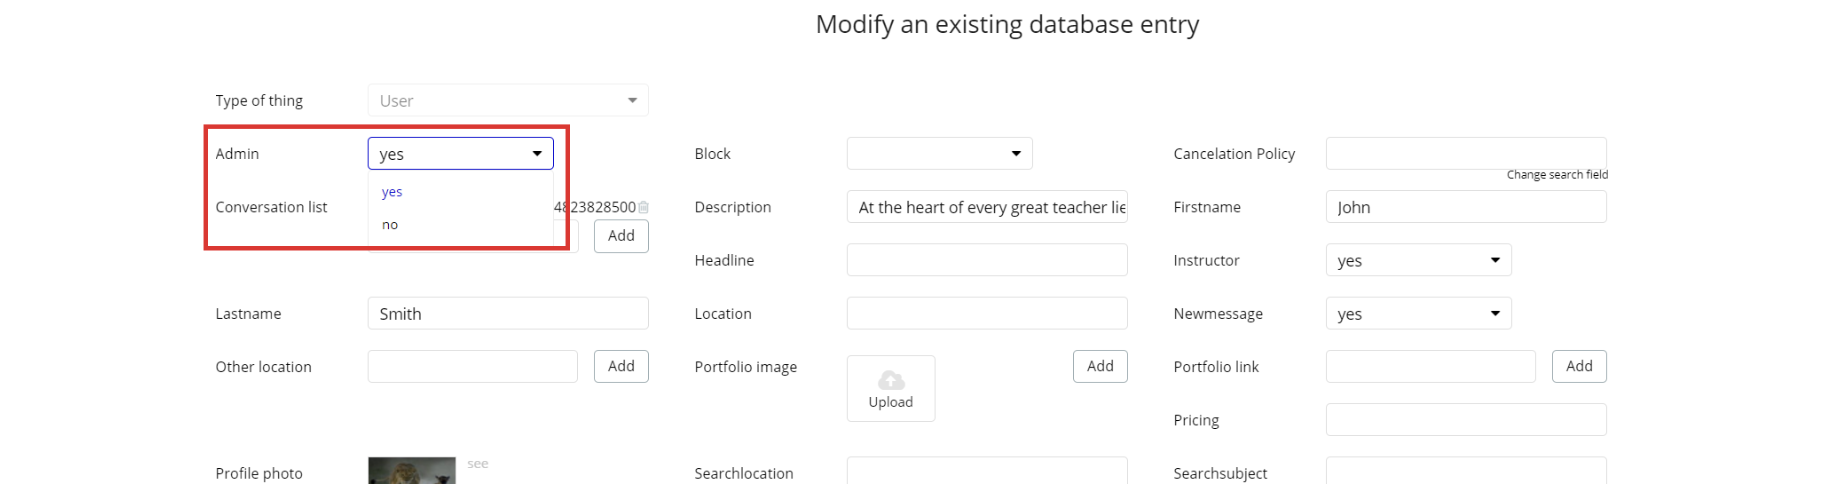Select 'yes' in the Admin options list
This screenshot has width=1830, height=500.
pyautogui.click(x=392, y=192)
